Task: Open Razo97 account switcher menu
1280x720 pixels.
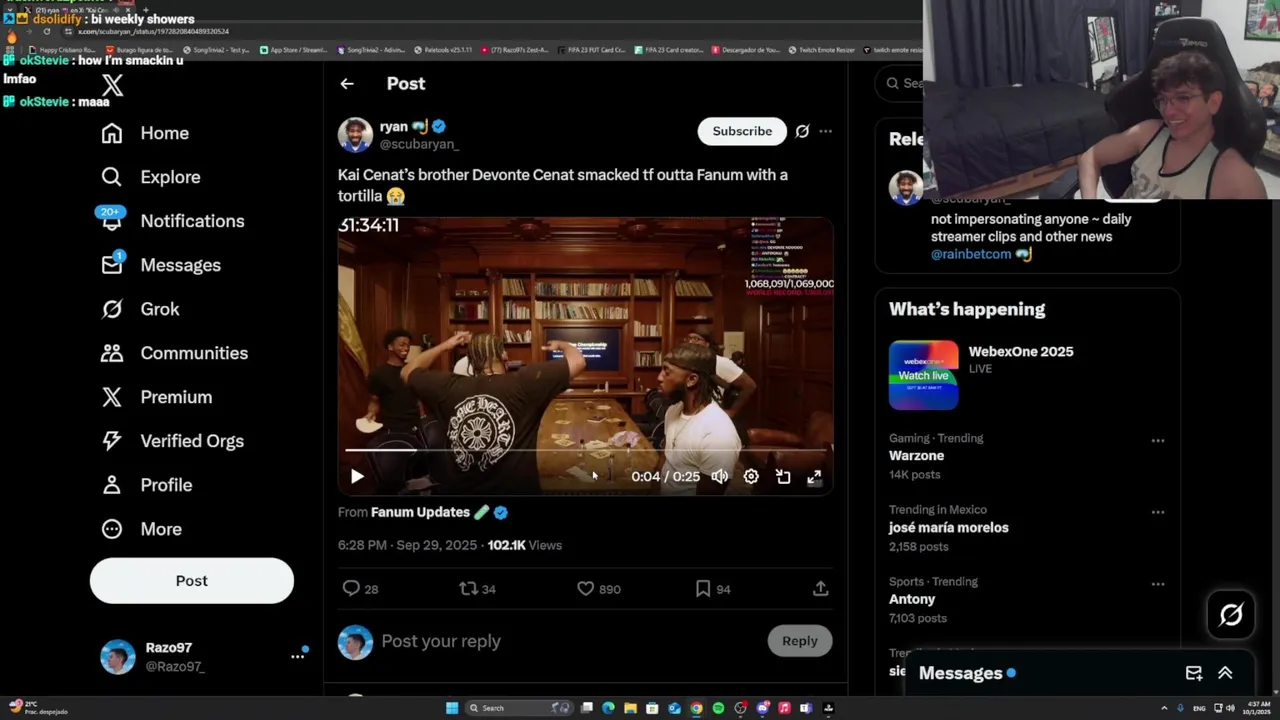Action: 203,656
